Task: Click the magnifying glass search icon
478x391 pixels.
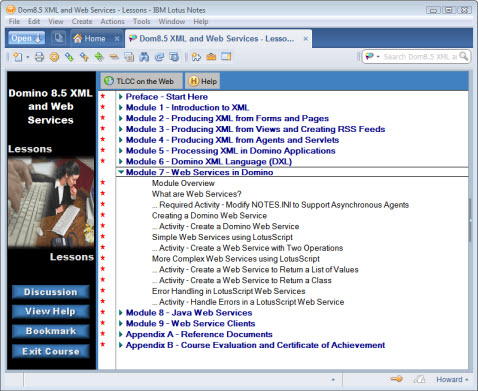Action: [464, 56]
